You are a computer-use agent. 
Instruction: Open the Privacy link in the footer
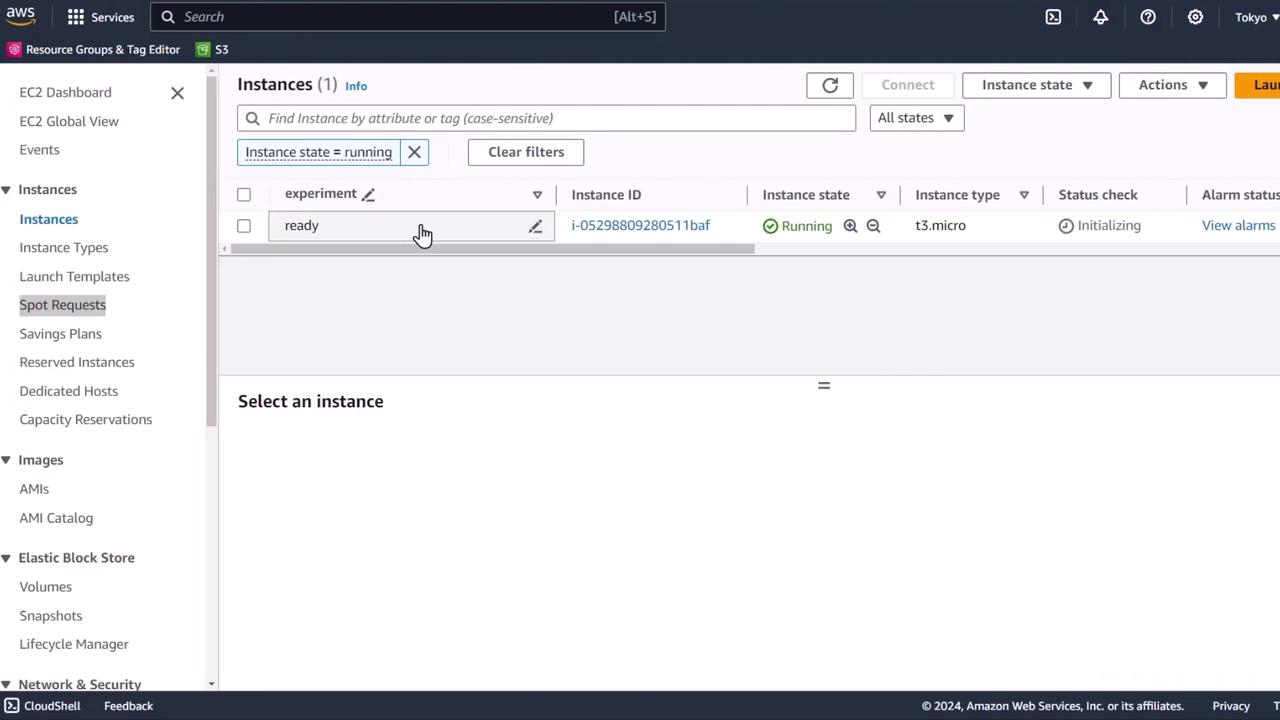(x=1231, y=706)
